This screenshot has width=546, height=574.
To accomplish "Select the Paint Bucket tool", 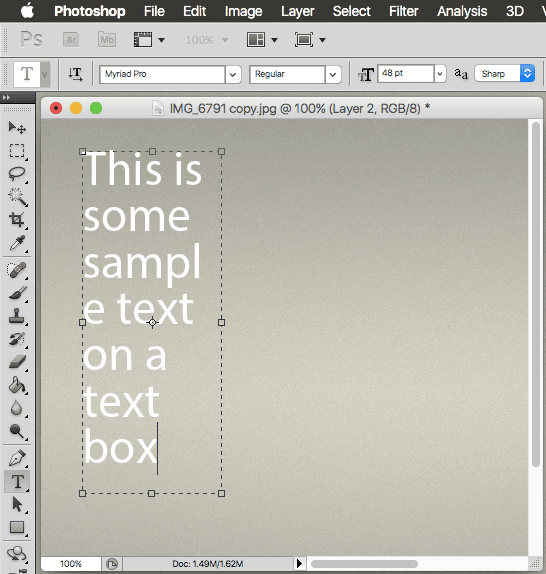I will click(x=17, y=385).
